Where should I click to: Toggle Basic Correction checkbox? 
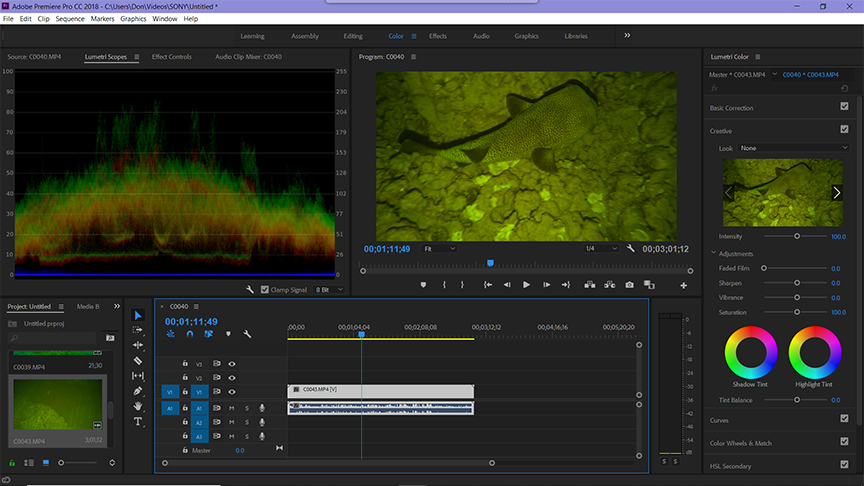click(x=844, y=106)
